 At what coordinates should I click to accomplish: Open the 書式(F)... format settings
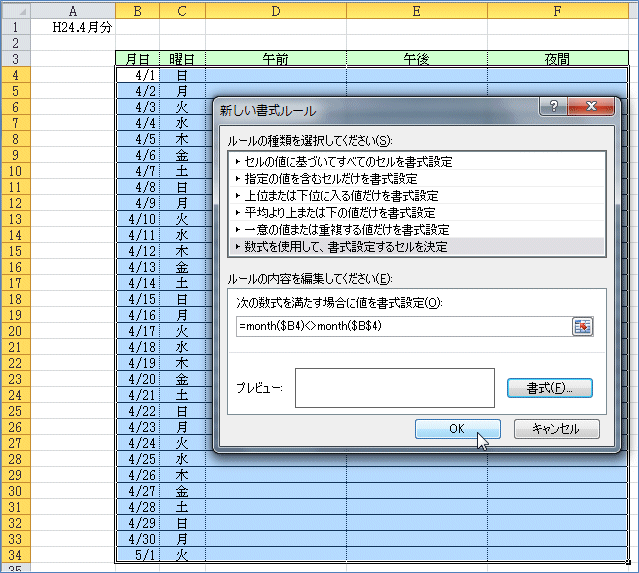[x=549, y=388]
